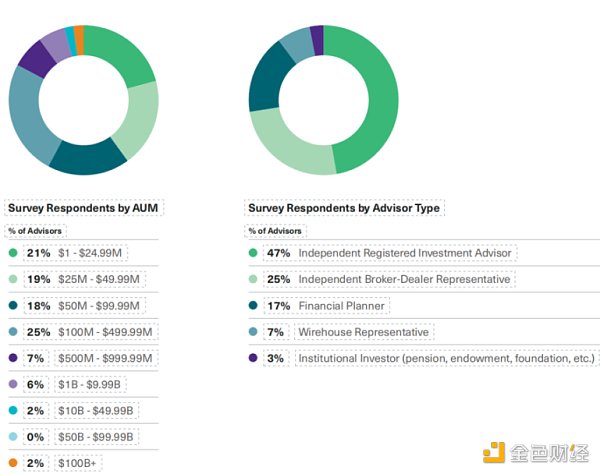Click the orange dot beside $100B+

(13, 463)
